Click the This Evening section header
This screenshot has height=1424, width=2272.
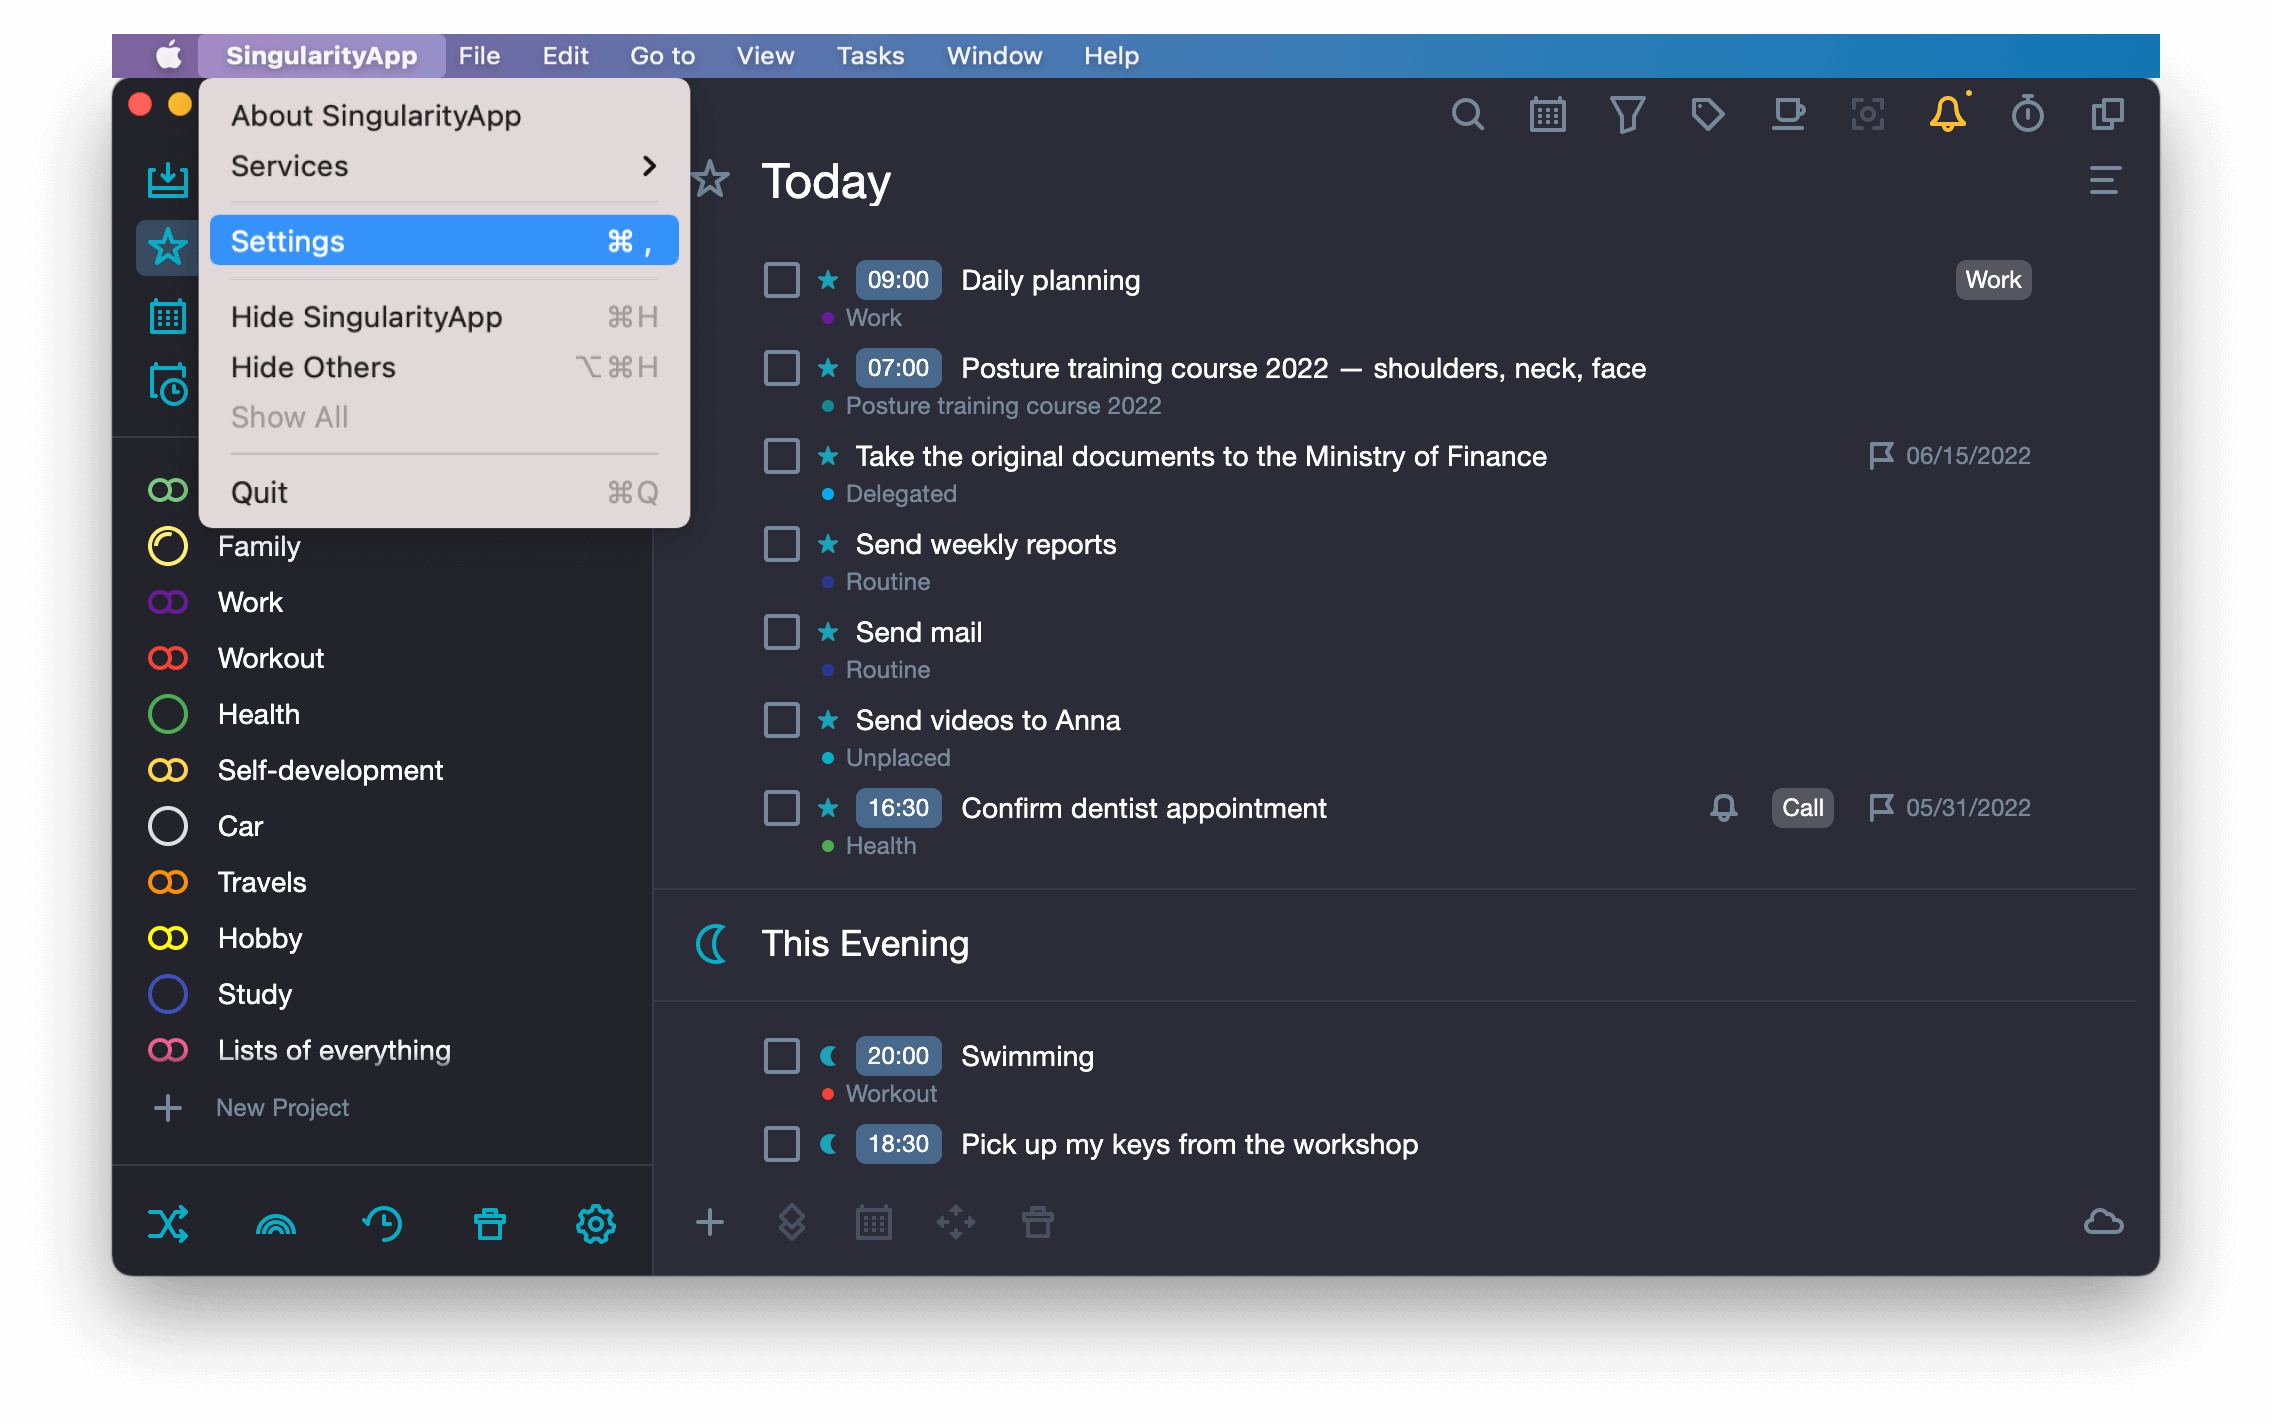point(865,944)
